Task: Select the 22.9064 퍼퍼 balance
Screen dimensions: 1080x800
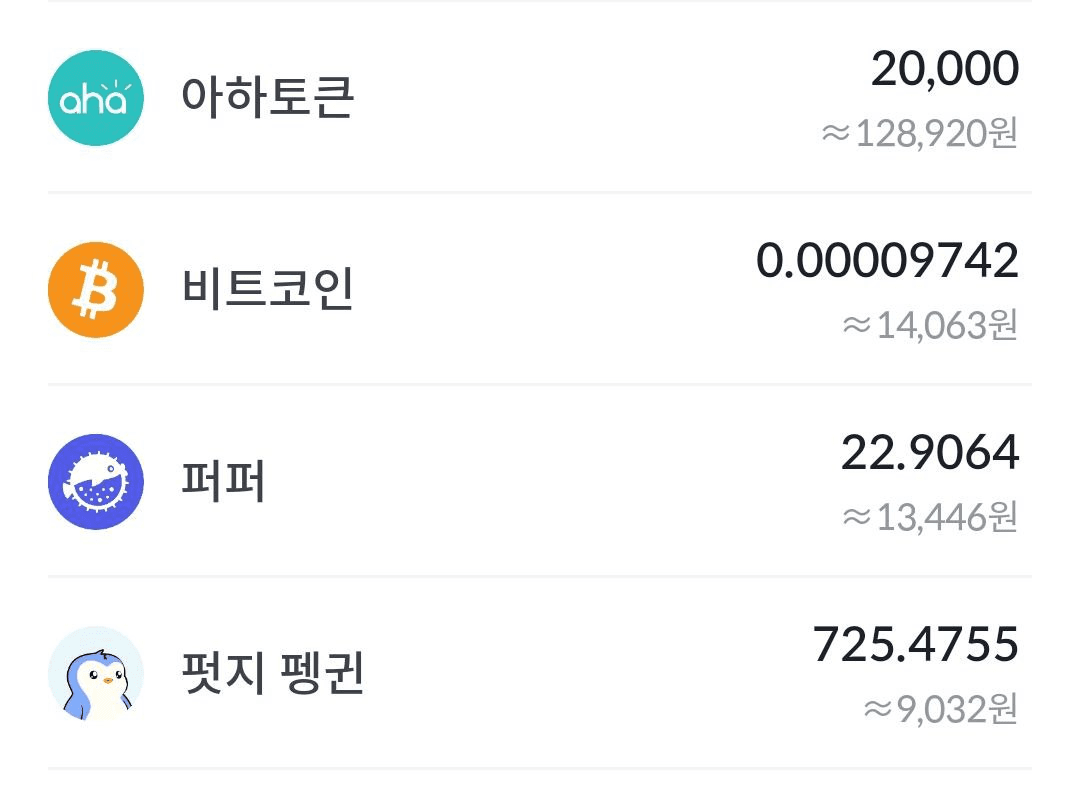Action: pyautogui.click(x=930, y=453)
